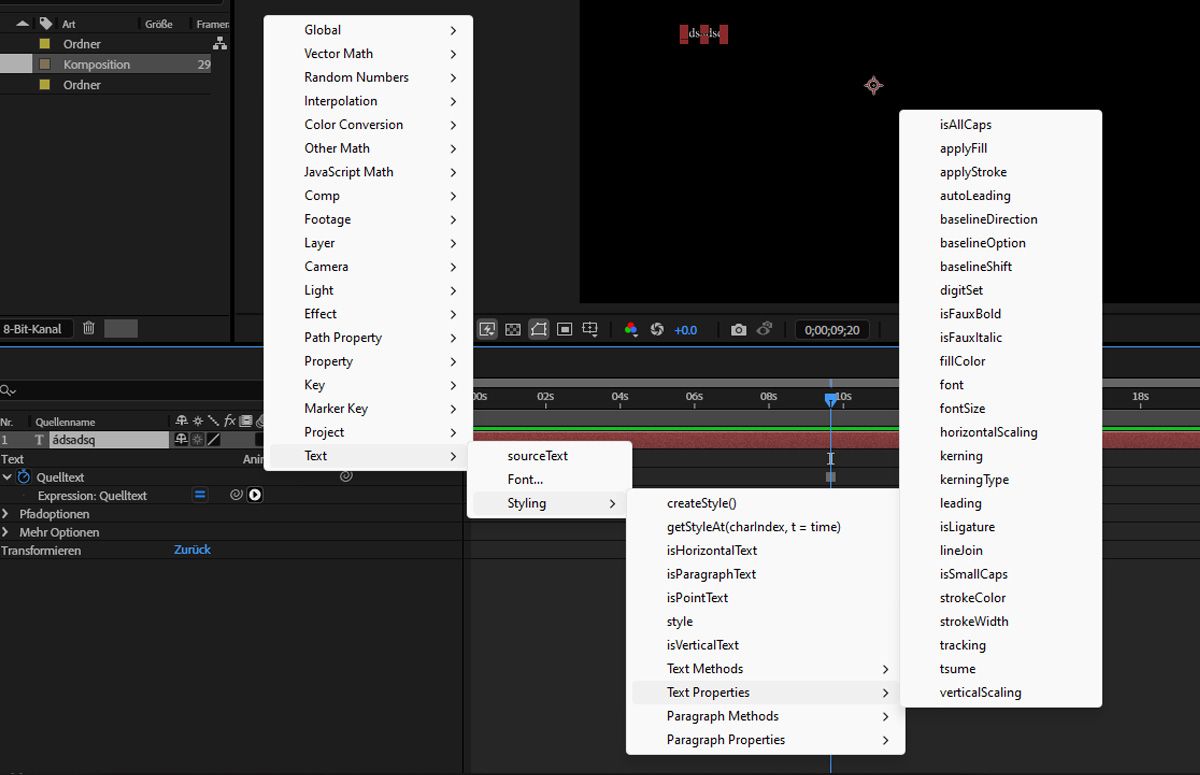Click the tan label swatch of Komposition
This screenshot has height=775, width=1200.
click(44, 64)
